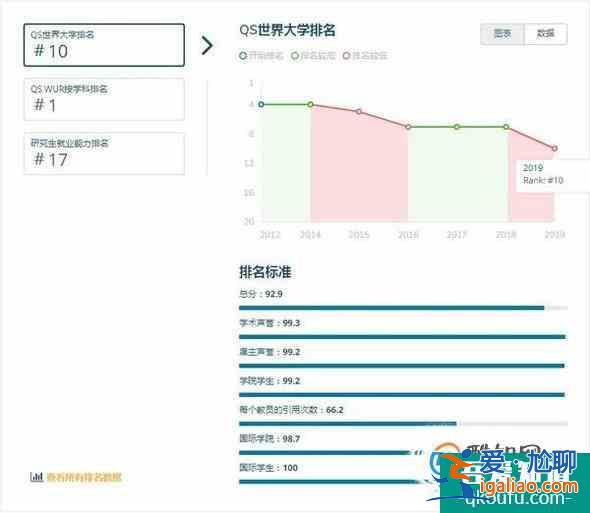Click the right chevron arrow beside ranking cards
This screenshot has height=513, width=590.
207,46
